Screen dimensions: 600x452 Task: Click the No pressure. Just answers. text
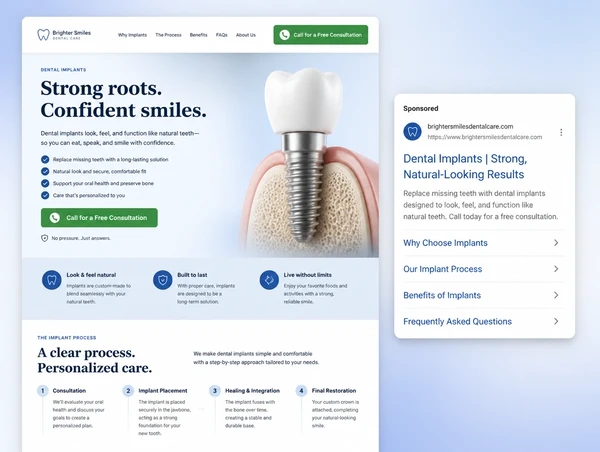(81, 238)
